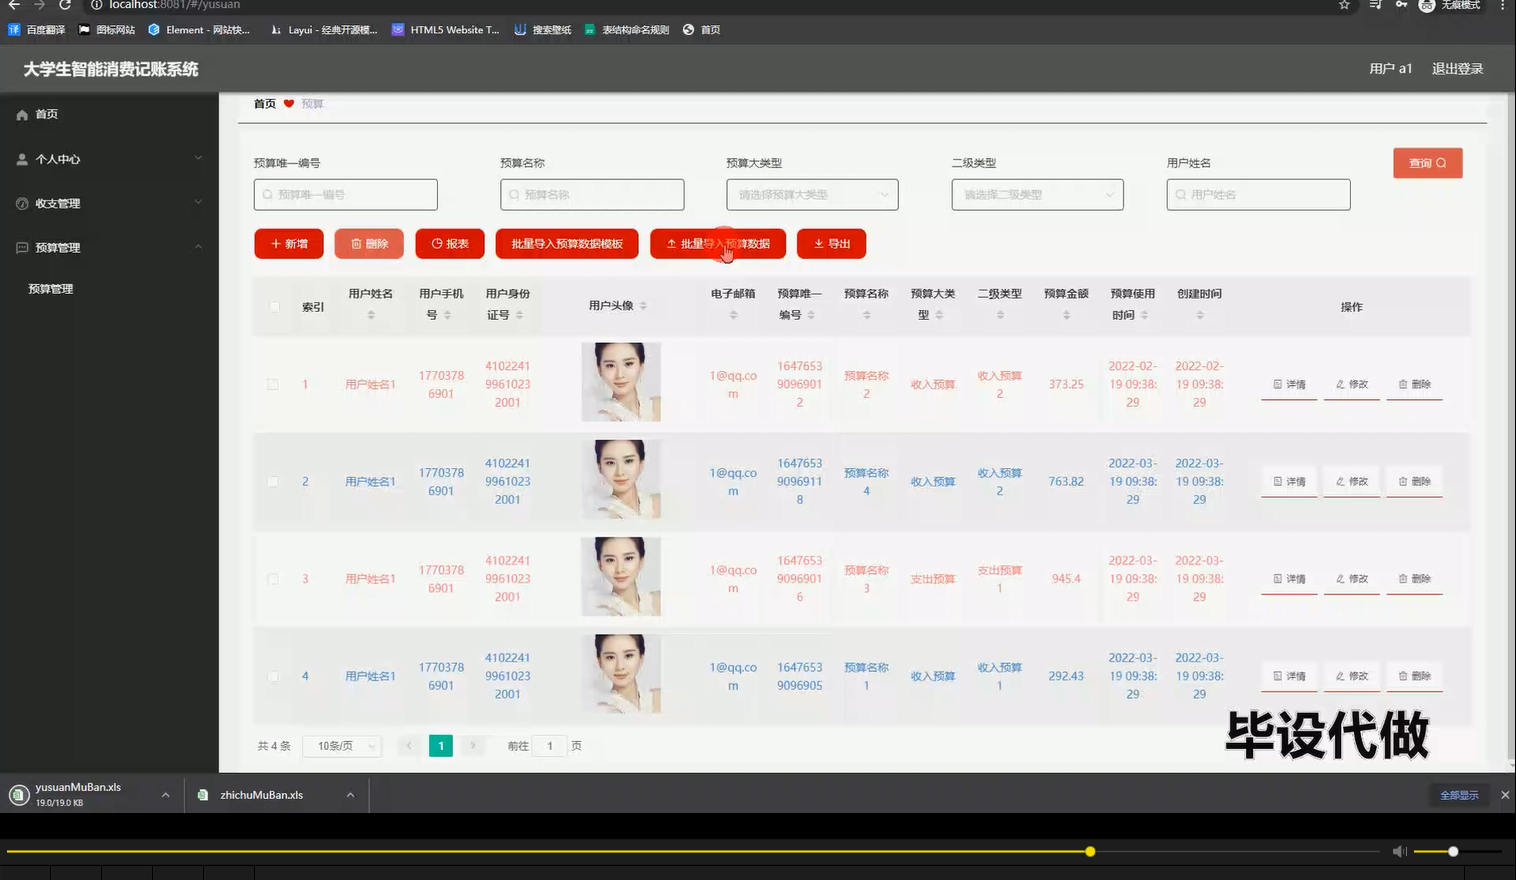Sort by 二级类型 column arrows

click(1000, 315)
